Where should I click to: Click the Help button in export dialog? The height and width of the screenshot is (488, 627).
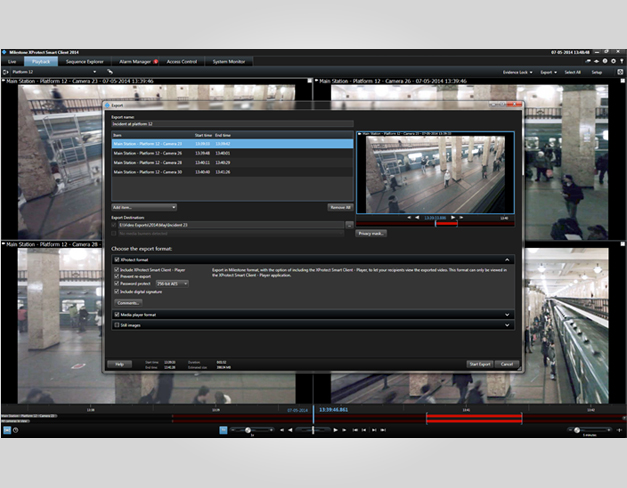coord(119,364)
